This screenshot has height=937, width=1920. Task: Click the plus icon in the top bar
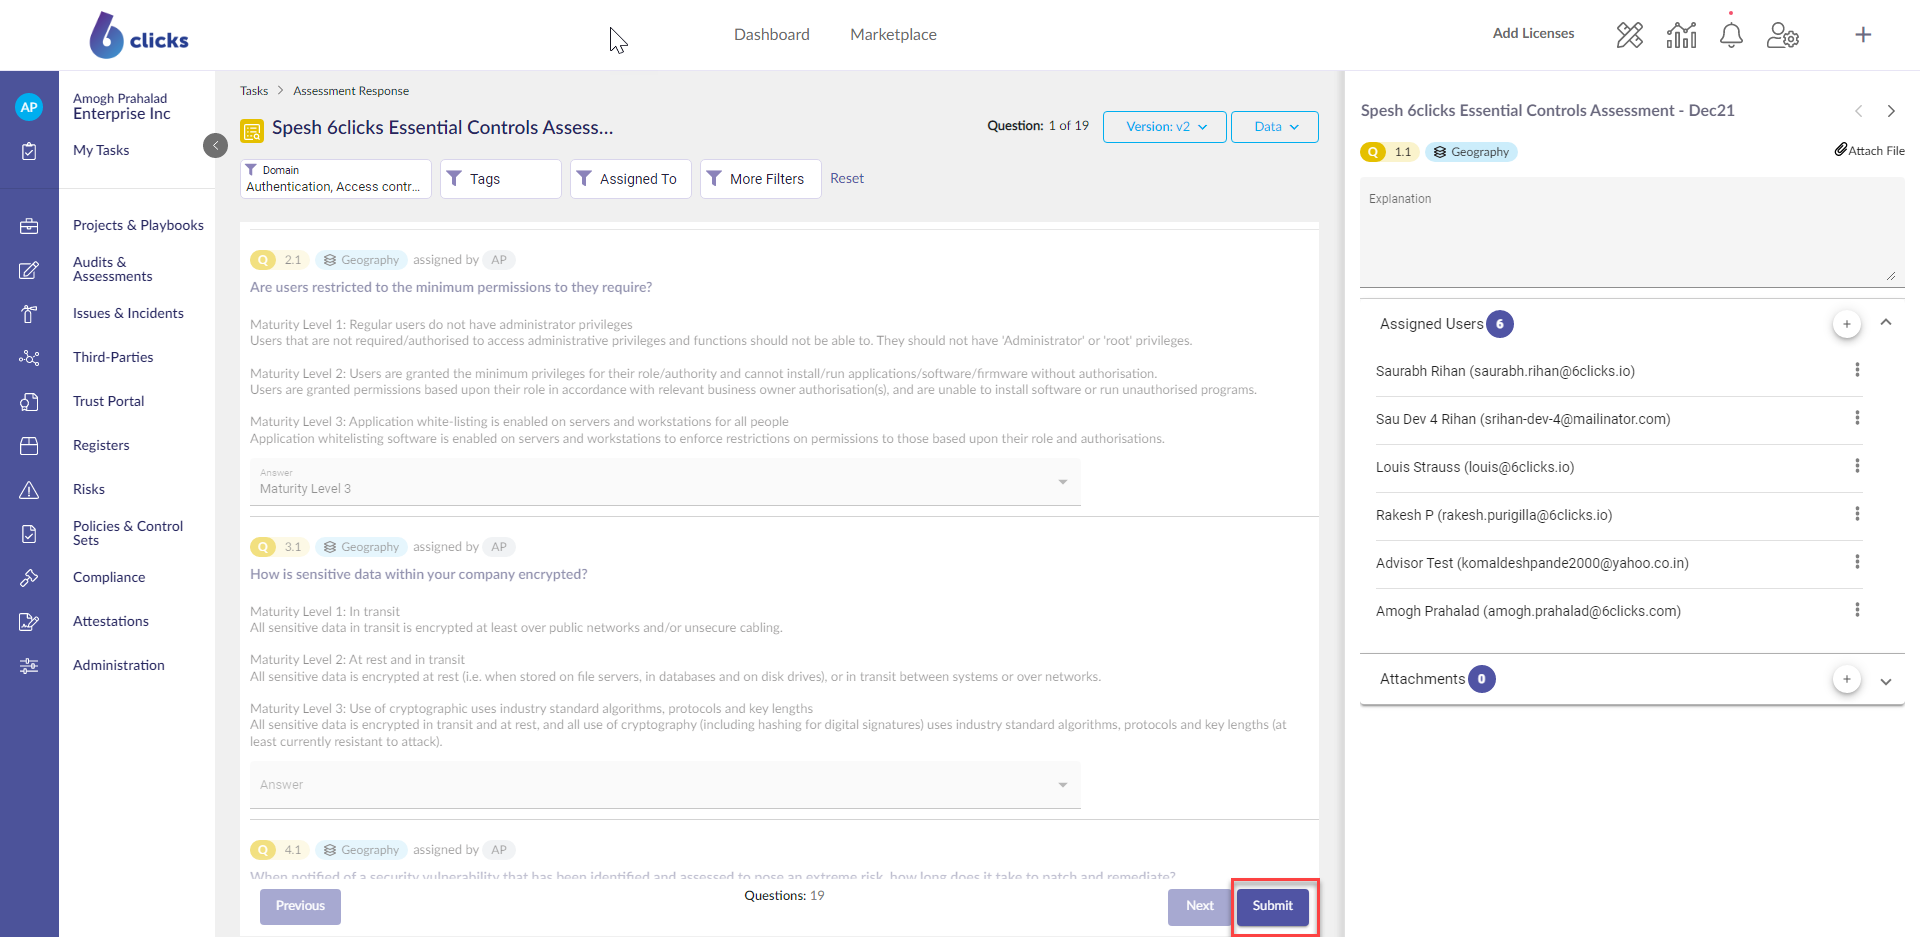pos(1863,35)
